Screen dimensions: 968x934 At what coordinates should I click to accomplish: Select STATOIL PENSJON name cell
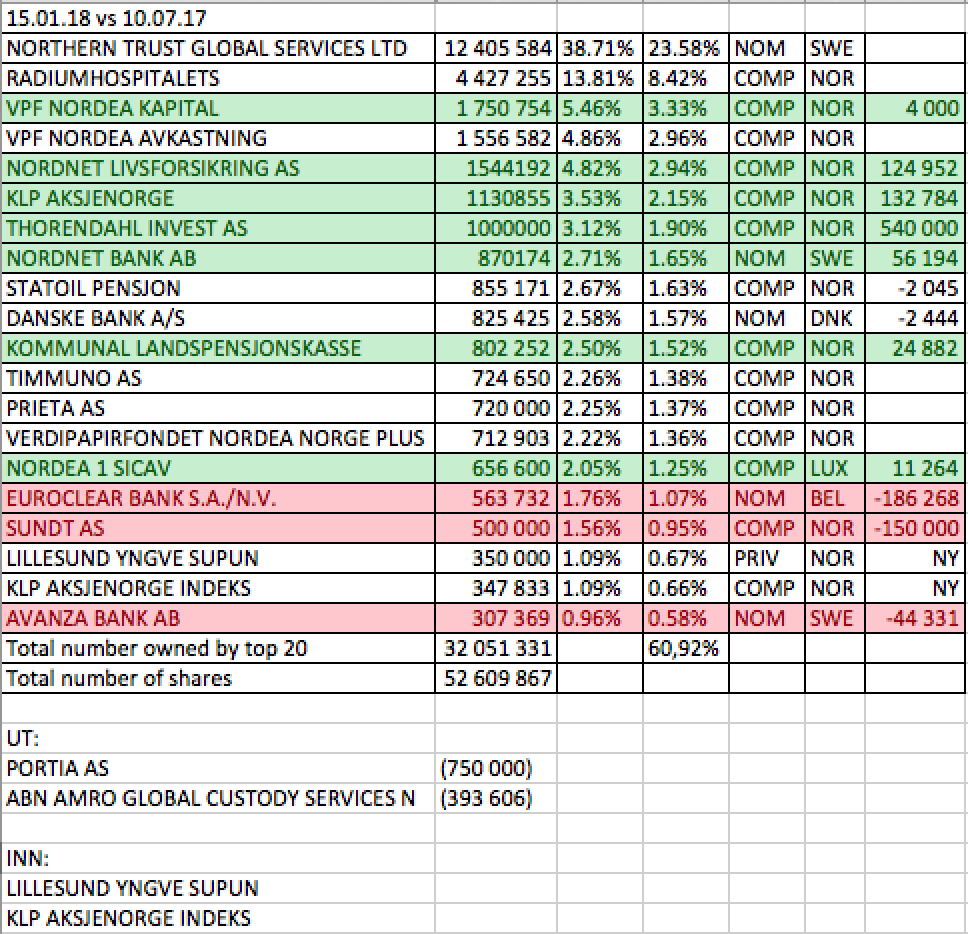point(218,288)
